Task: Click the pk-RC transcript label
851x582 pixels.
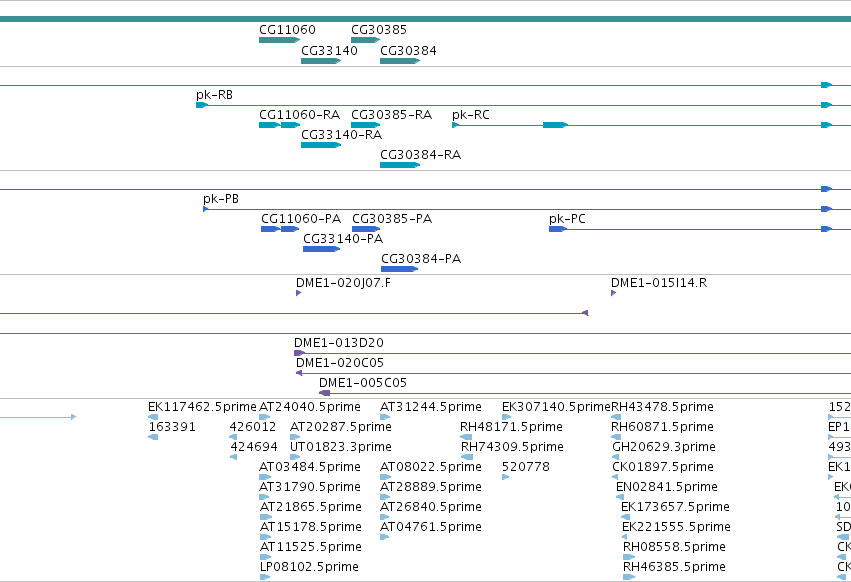Action: click(x=471, y=115)
